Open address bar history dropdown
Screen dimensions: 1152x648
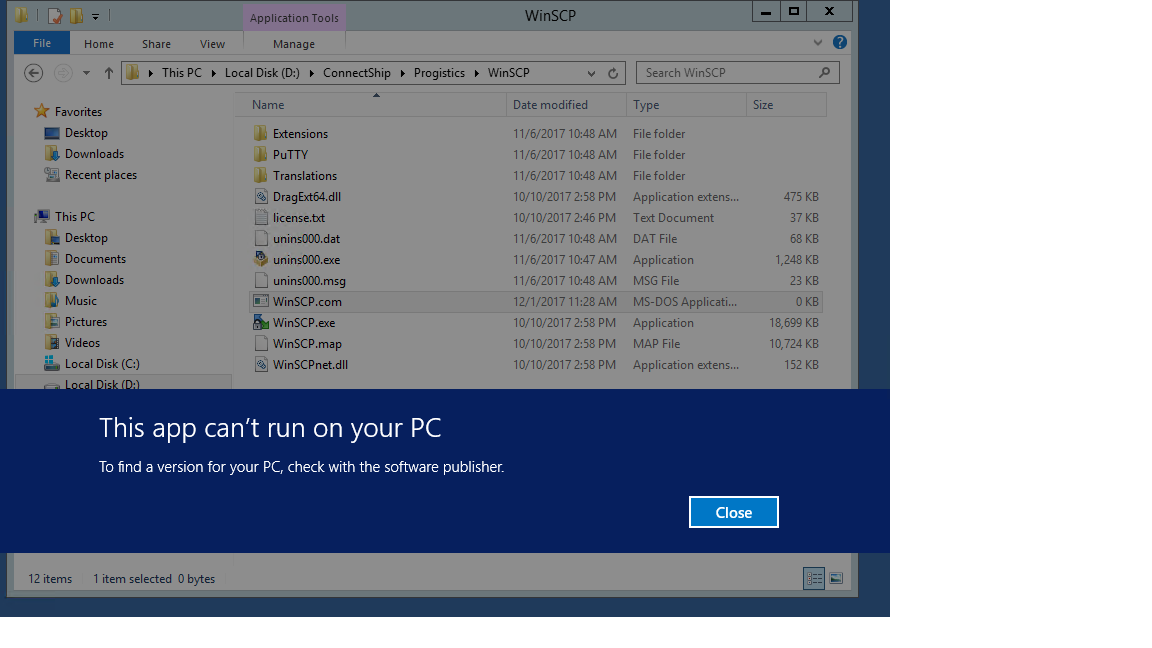[591, 73]
